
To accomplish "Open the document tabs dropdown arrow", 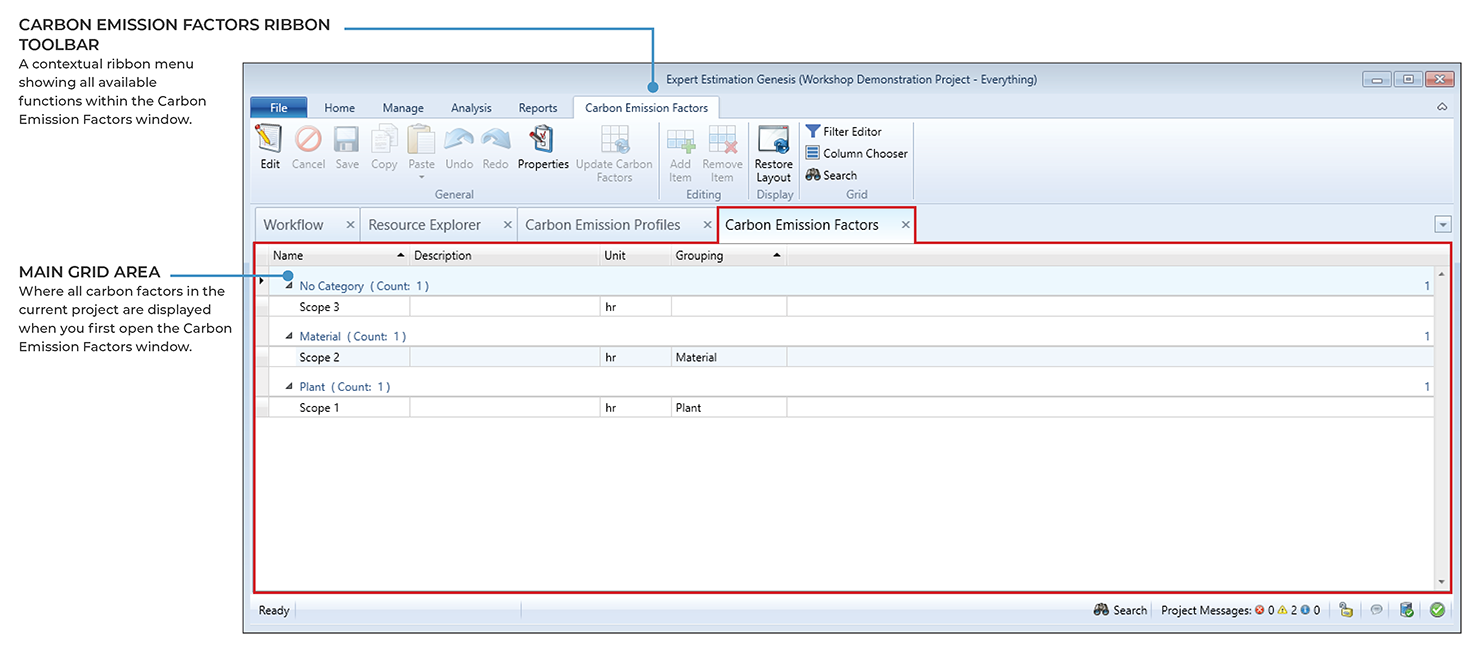I will [x=1442, y=224].
